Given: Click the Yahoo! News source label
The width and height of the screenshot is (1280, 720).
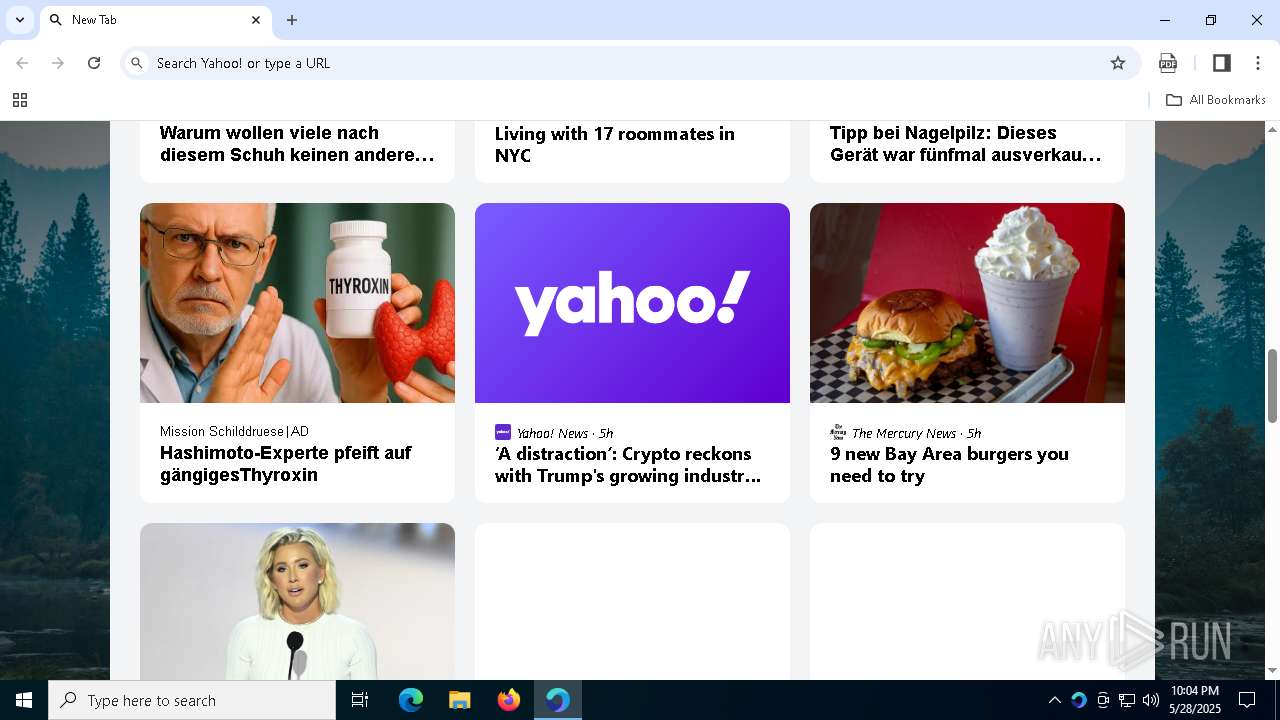Looking at the screenshot, I should point(552,433).
